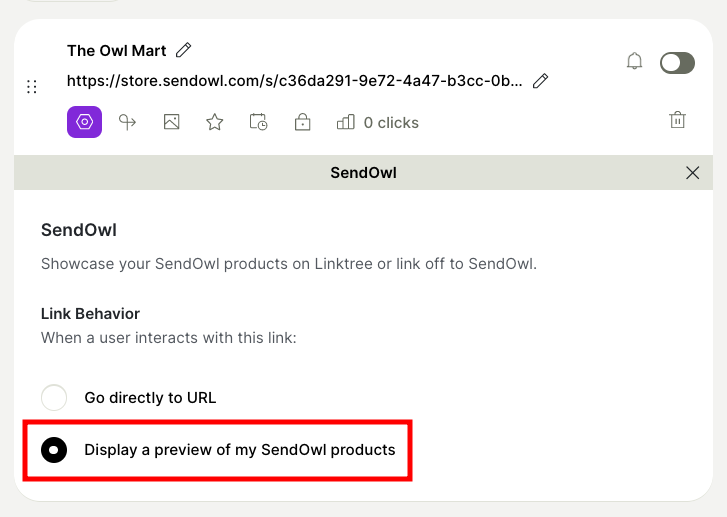Edit The Owl Mart title pencil
The image size is (727, 517).
(x=183, y=50)
